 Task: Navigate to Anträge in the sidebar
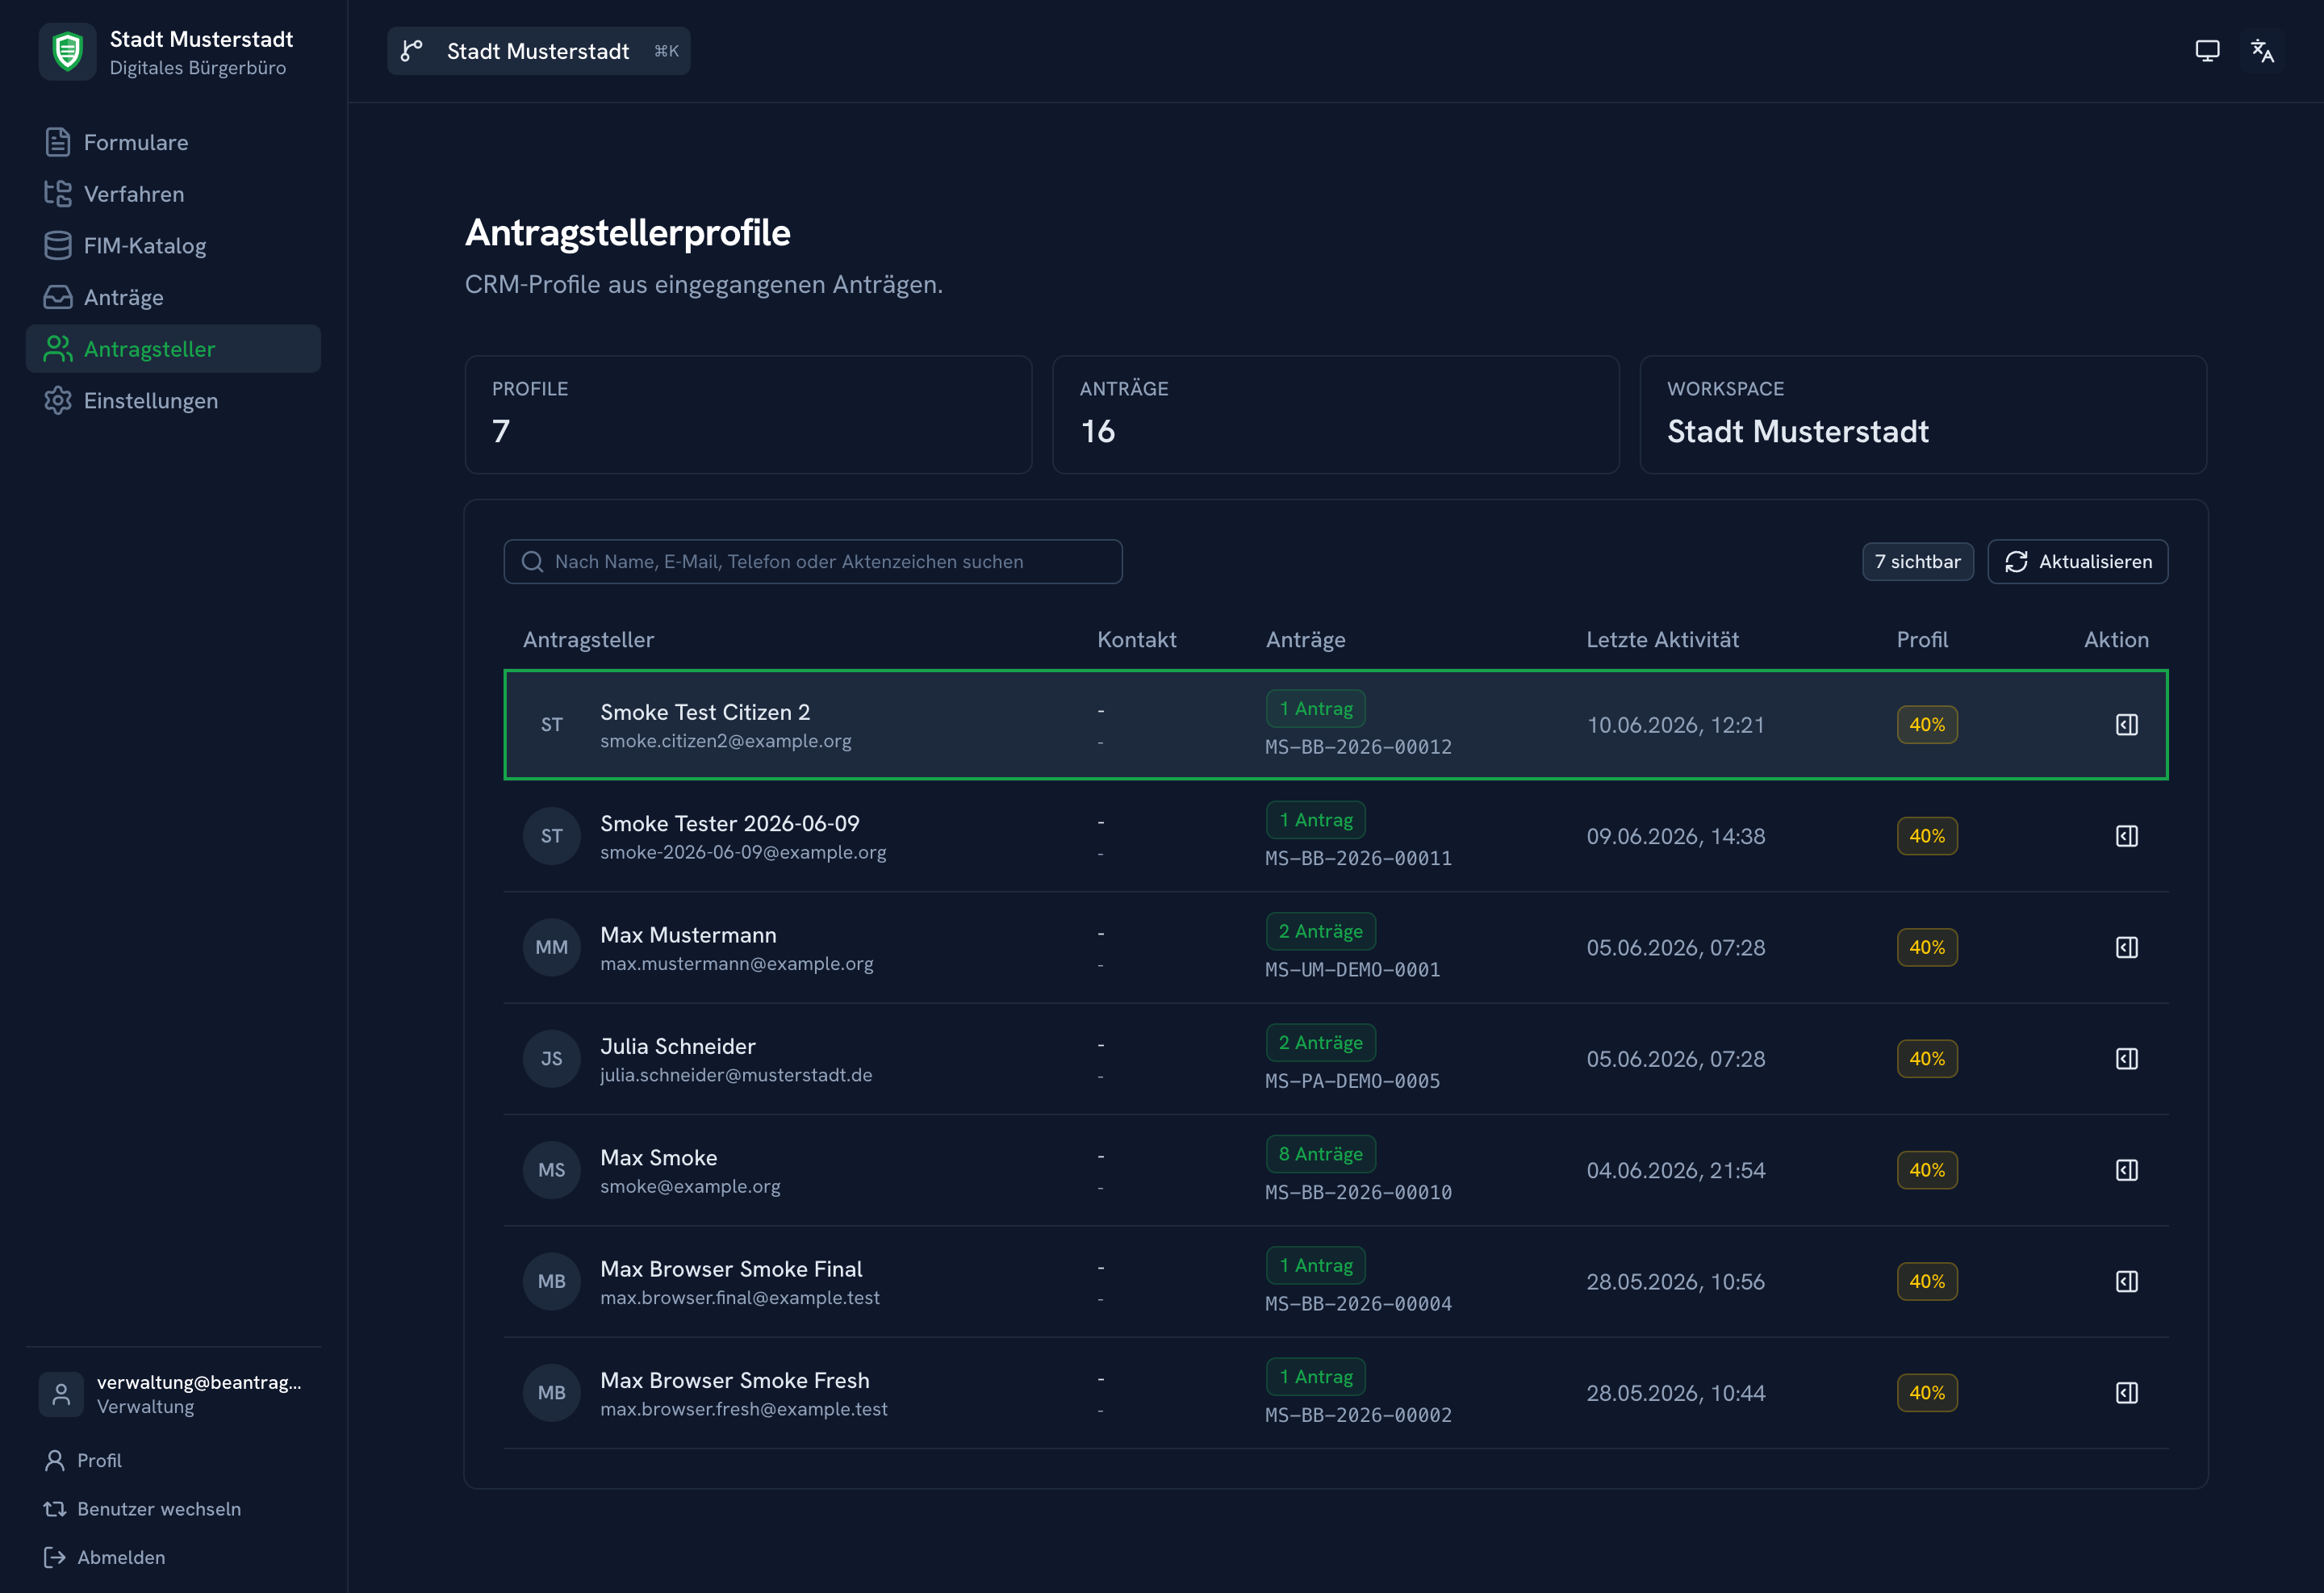click(173, 297)
